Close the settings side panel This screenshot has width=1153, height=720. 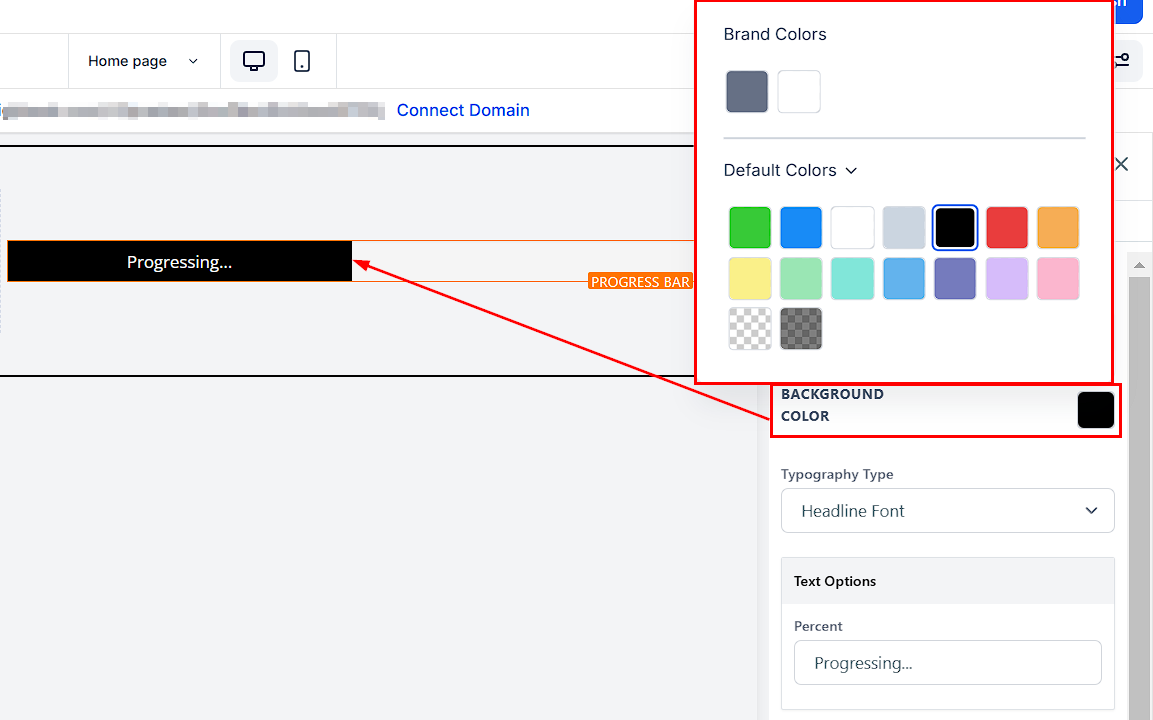(x=1121, y=164)
